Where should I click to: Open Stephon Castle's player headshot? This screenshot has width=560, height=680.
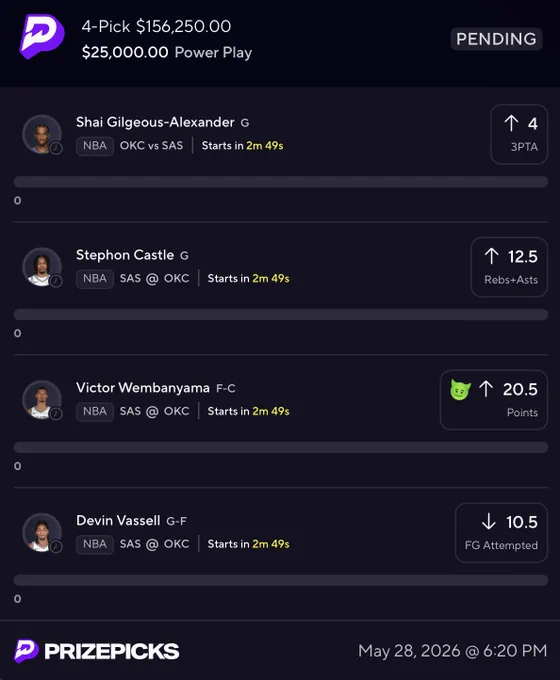[42, 267]
